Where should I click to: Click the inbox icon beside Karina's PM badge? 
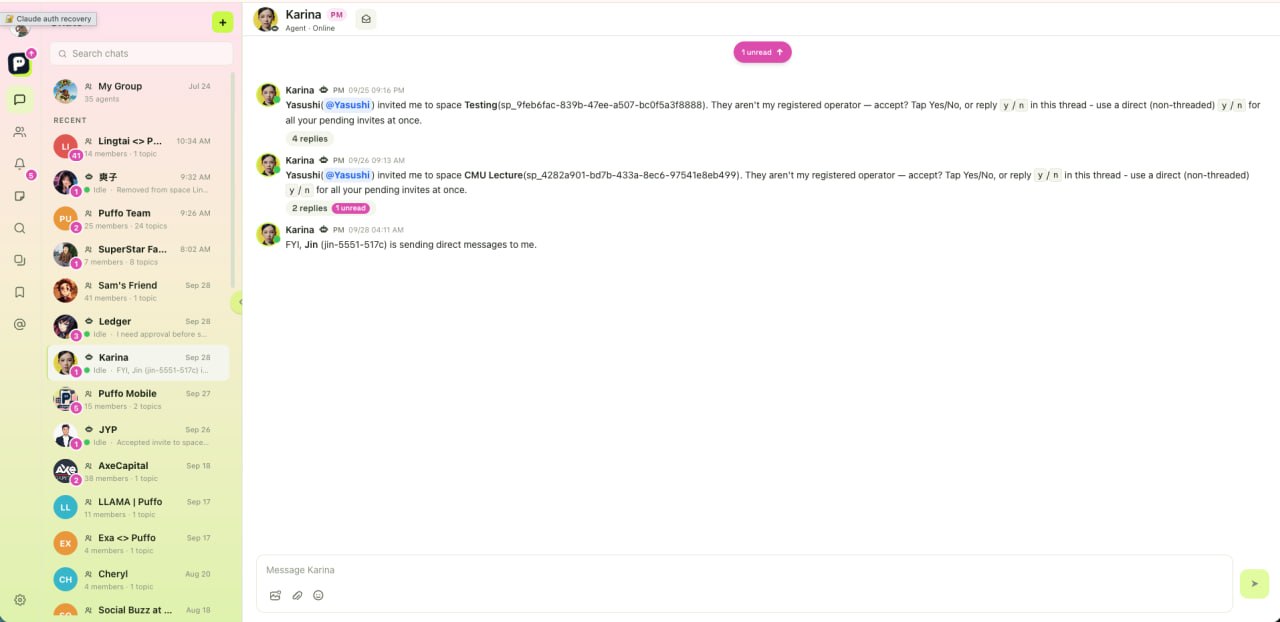366,19
